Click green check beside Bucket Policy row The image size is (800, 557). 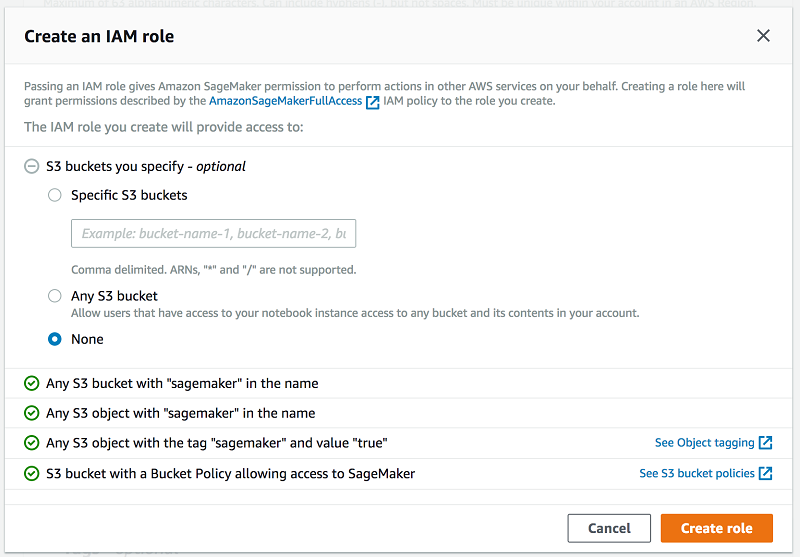32,473
